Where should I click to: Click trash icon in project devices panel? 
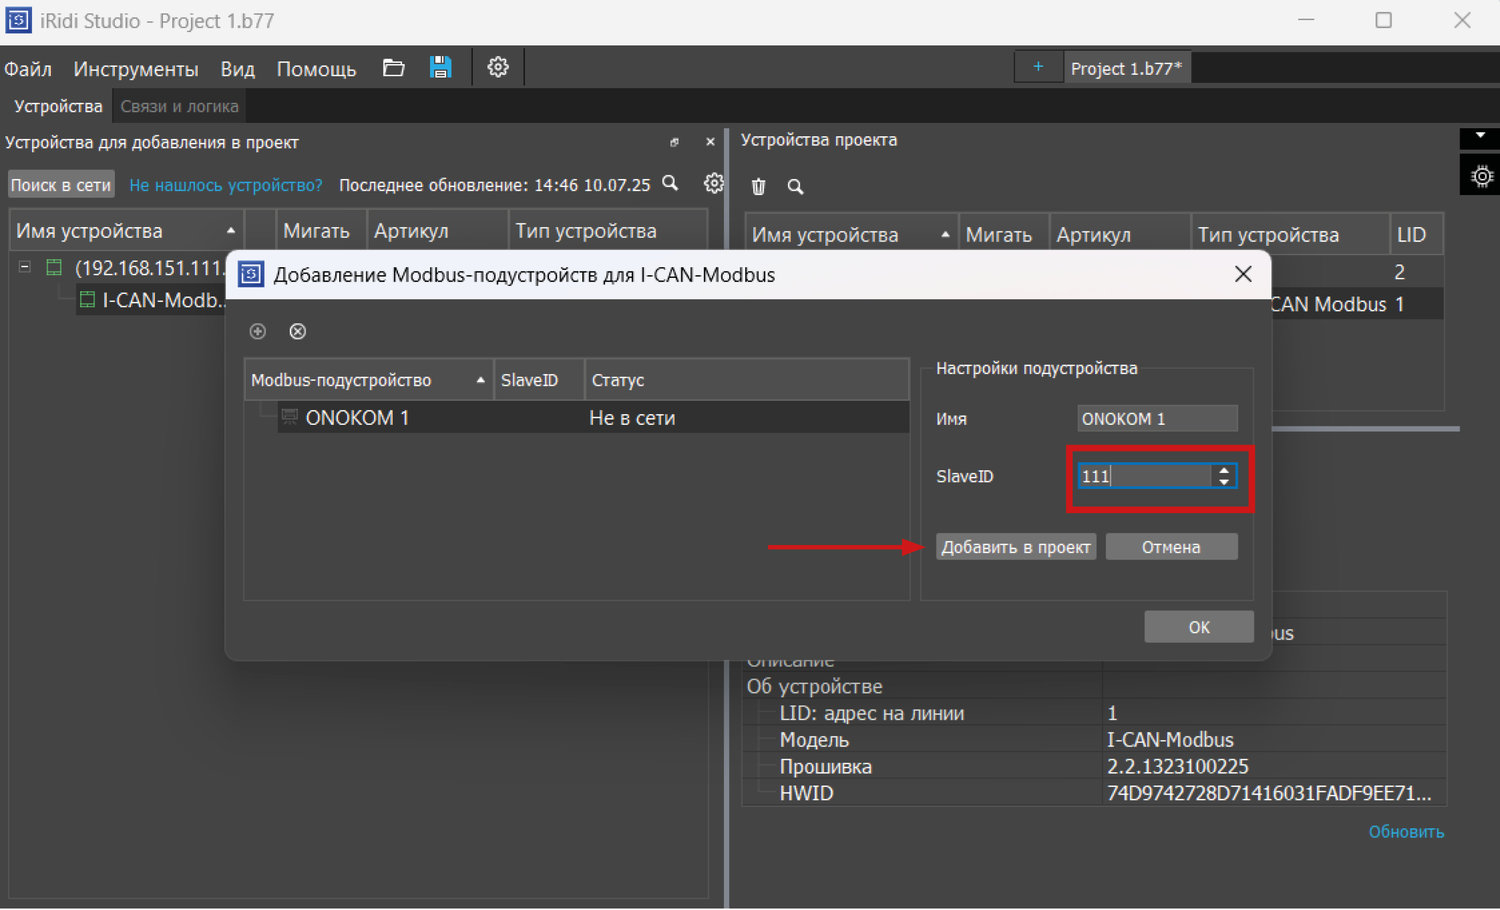(759, 187)
